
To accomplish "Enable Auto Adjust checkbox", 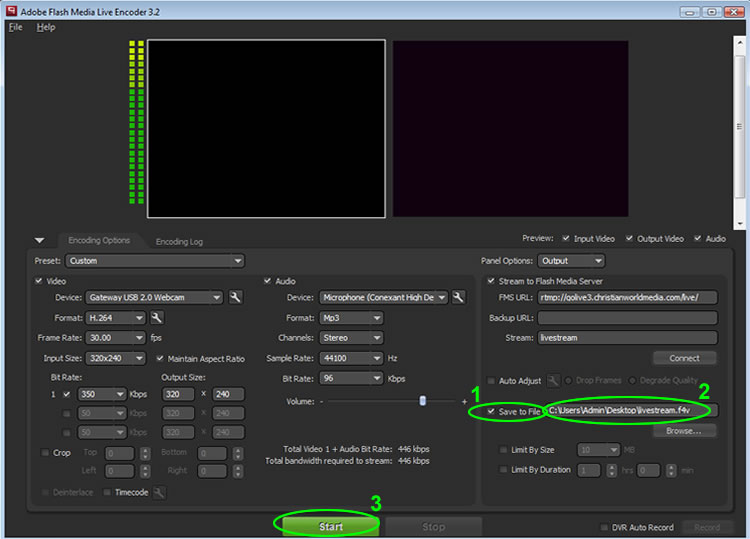I will click(x=491, y=381).
